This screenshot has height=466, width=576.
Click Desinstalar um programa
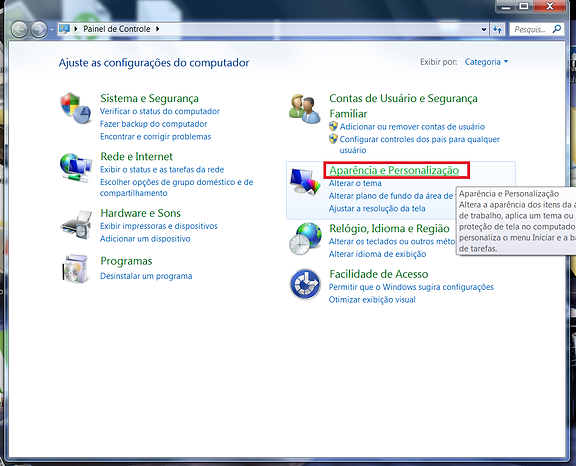coord(146,276)
